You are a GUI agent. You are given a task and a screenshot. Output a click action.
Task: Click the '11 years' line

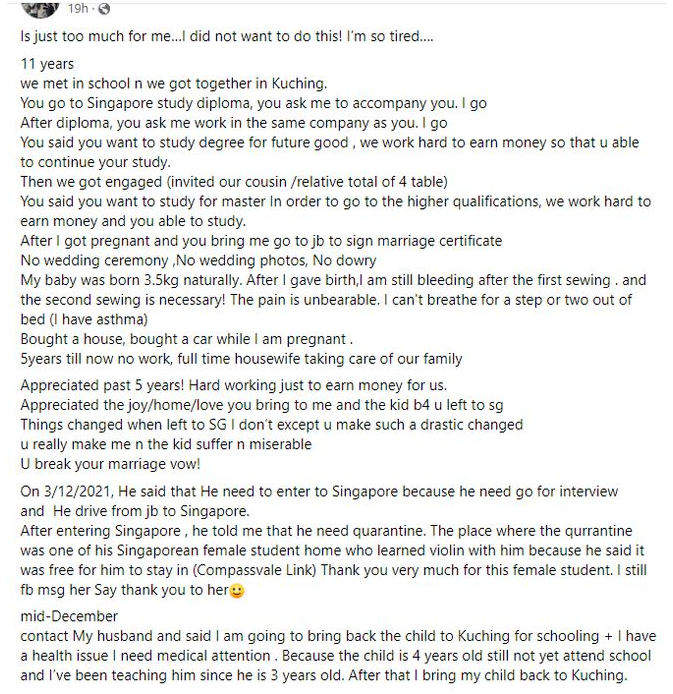tap(47, 64)
